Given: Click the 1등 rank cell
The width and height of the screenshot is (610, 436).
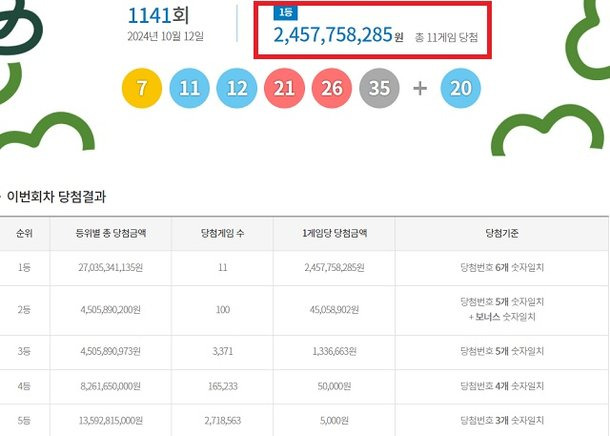Looking at the screenshot, I should click(24, 268).
